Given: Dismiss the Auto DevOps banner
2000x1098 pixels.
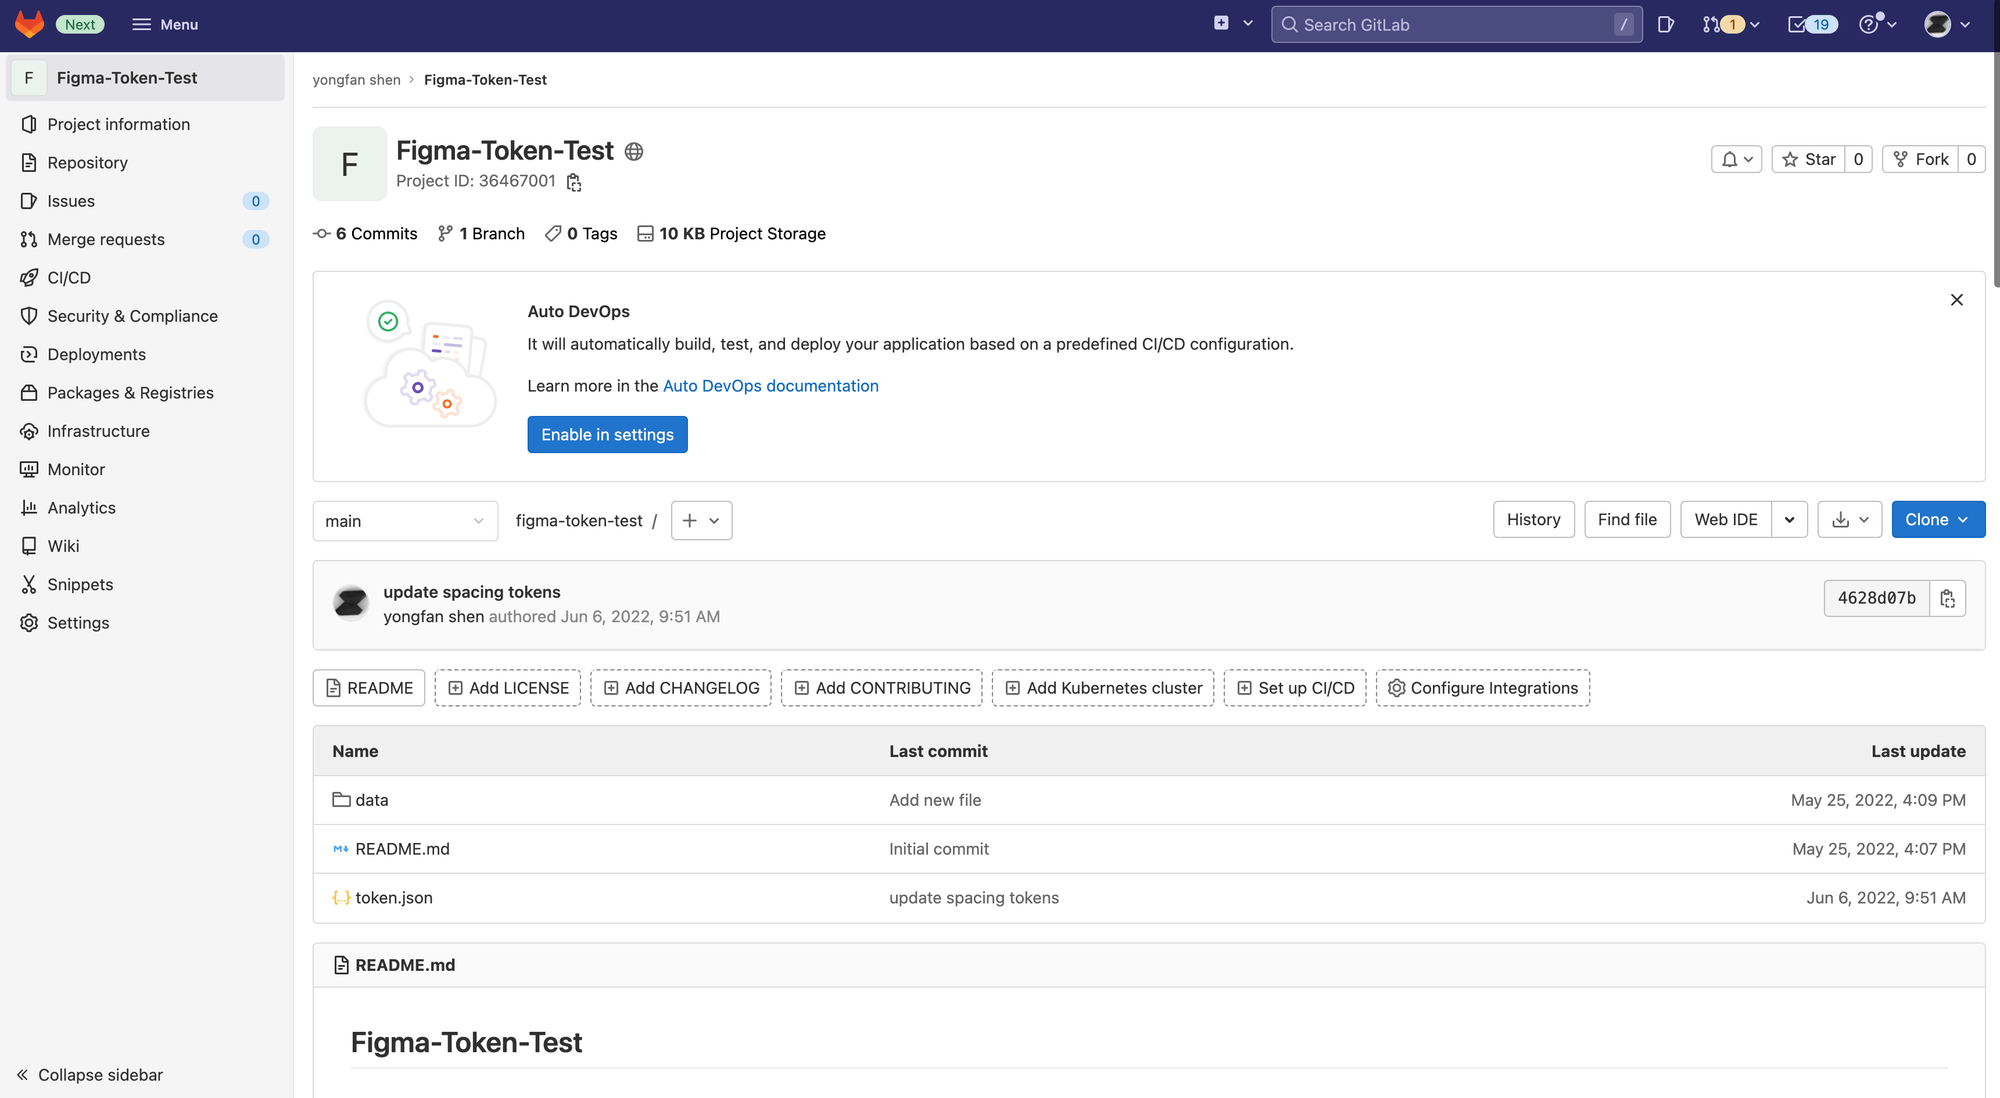Looking at the screenshot, I should (1957, 300).
